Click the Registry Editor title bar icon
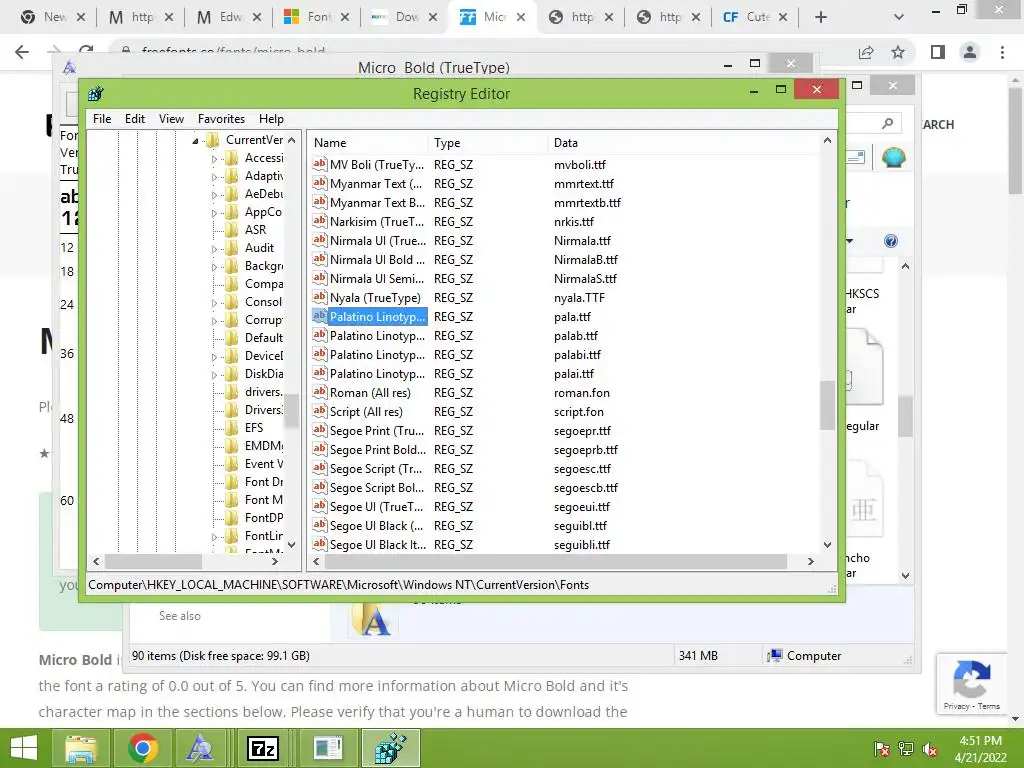The image size is (1024, 768). pos(96,94)
